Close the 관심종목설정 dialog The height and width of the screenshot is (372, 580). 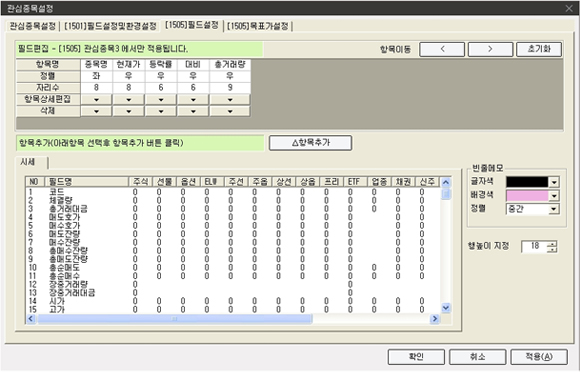point(569,8)
